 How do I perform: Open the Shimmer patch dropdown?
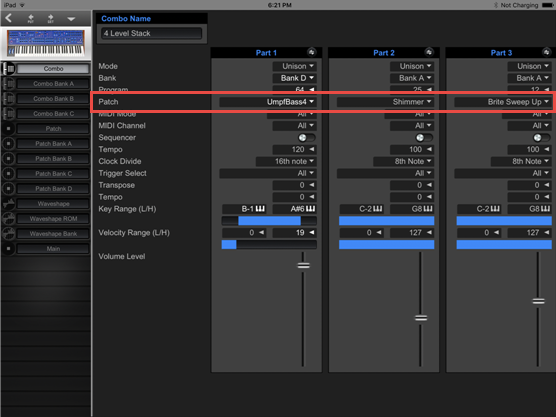click(x=385, y=102)
